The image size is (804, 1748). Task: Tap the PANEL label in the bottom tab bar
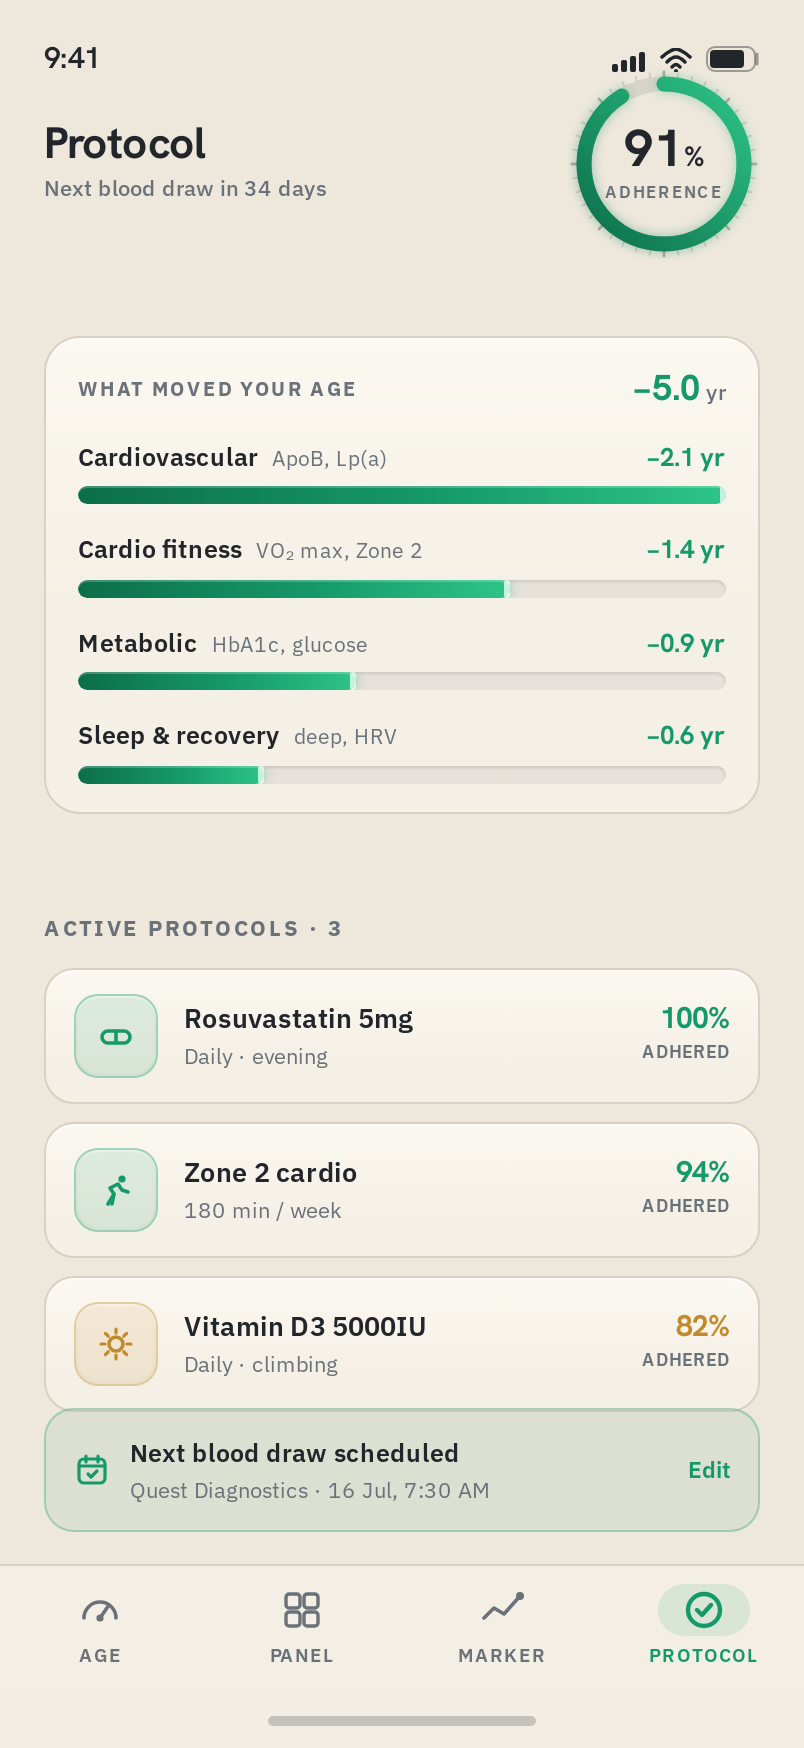coord(302,1656)
